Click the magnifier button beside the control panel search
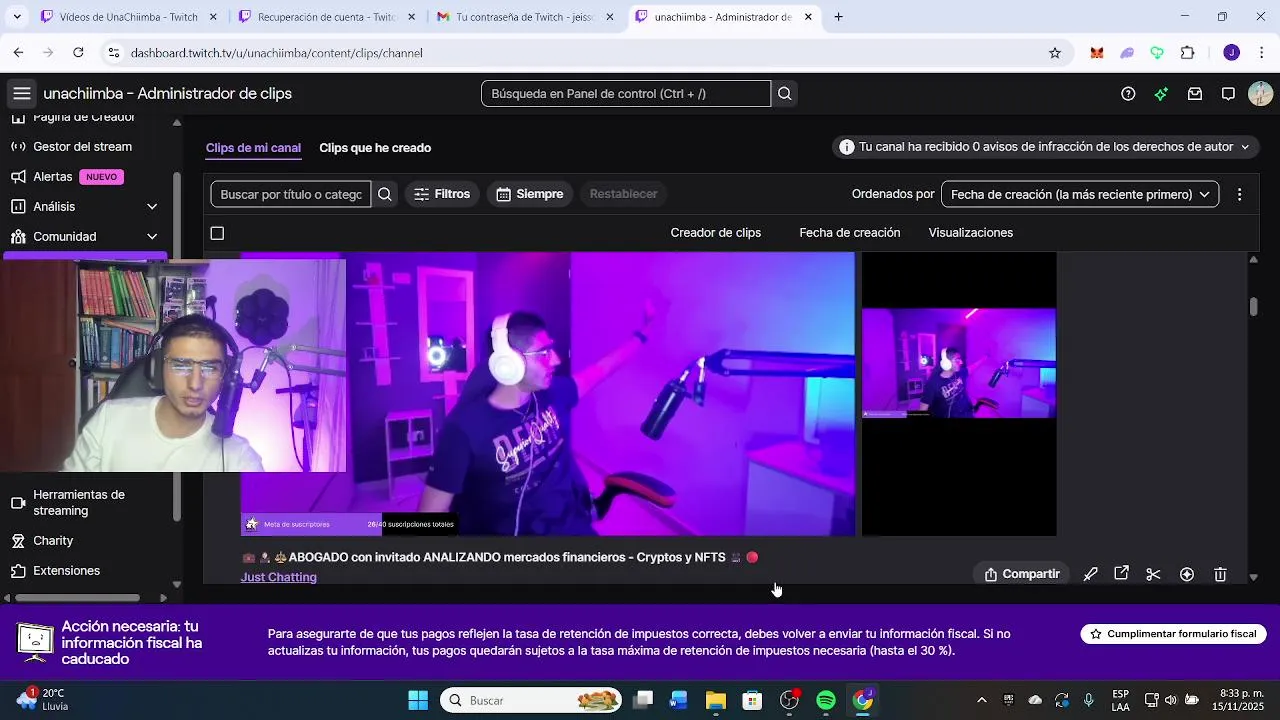The height and width of the screenshot is (720, 1280). 785,94
